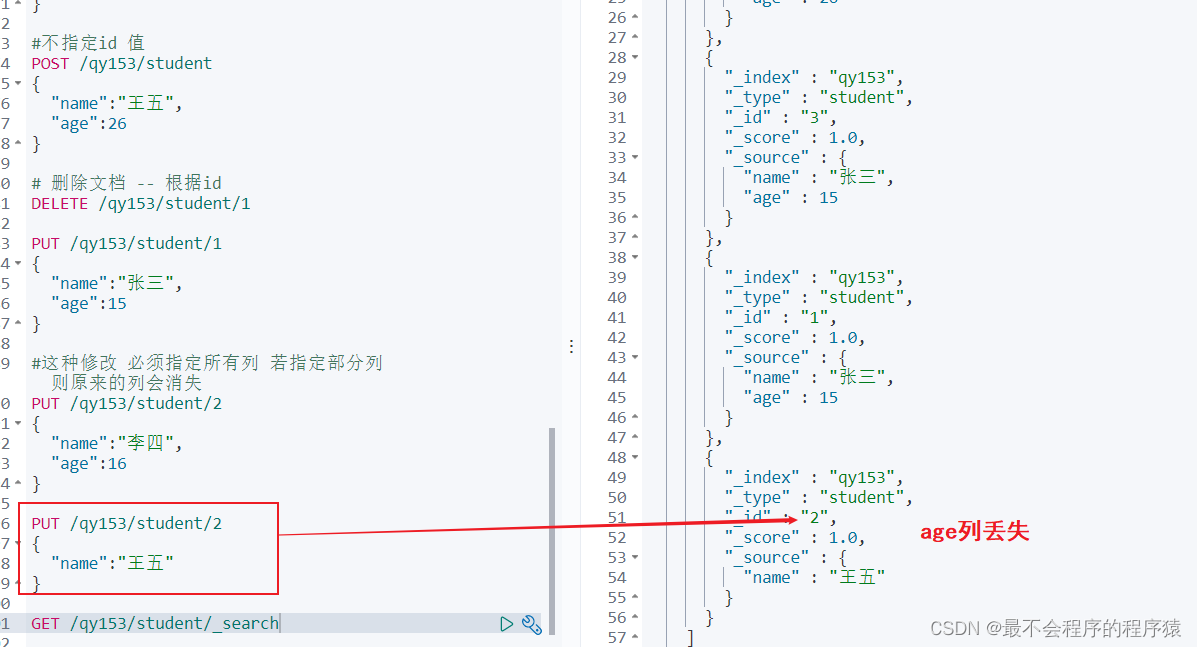Viewport: 1197px width, 647px height.
Task: Toggle the fold arrow on output line 38
Action: point(635,258)
